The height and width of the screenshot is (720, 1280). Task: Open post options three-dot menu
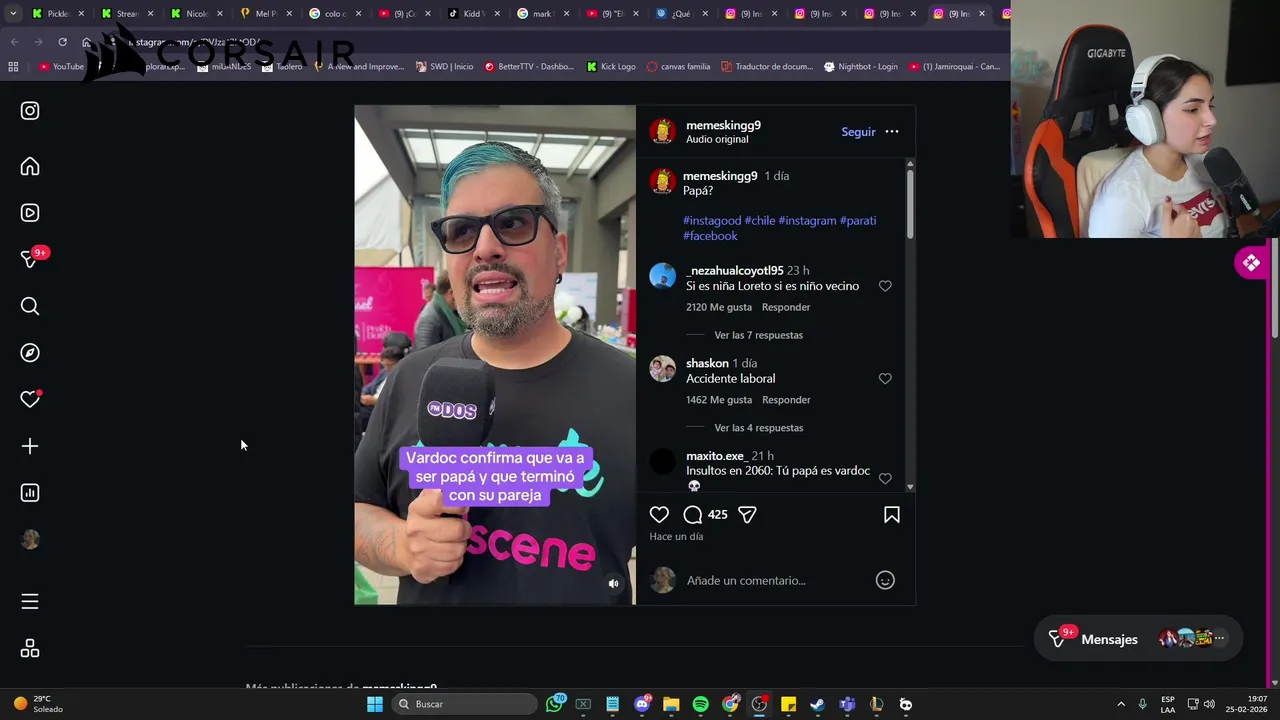click(892, 132)
